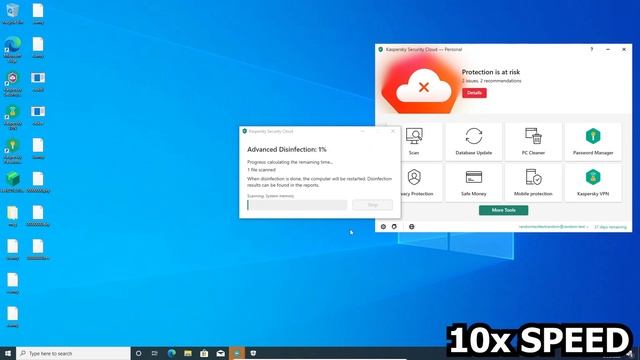Image resolution: width=640 pixels, height=360 pixels.
Task: Open Mobile protection tile
Action: (x=533, y=183)
